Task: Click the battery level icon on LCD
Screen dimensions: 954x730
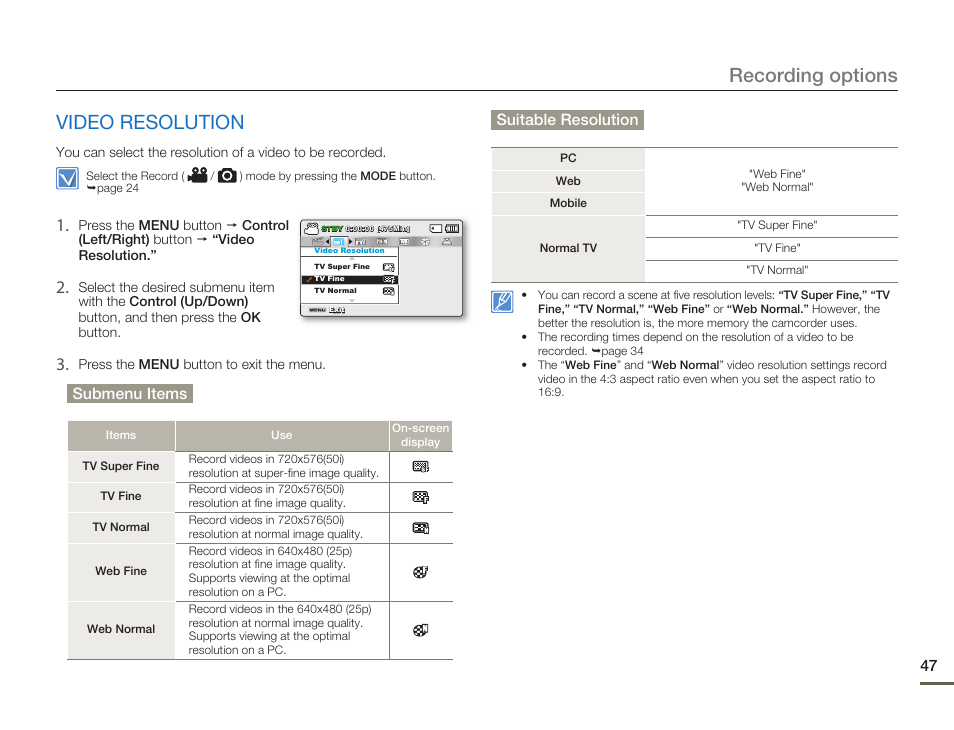Action: pyautogui.click(x=452, y=229)
